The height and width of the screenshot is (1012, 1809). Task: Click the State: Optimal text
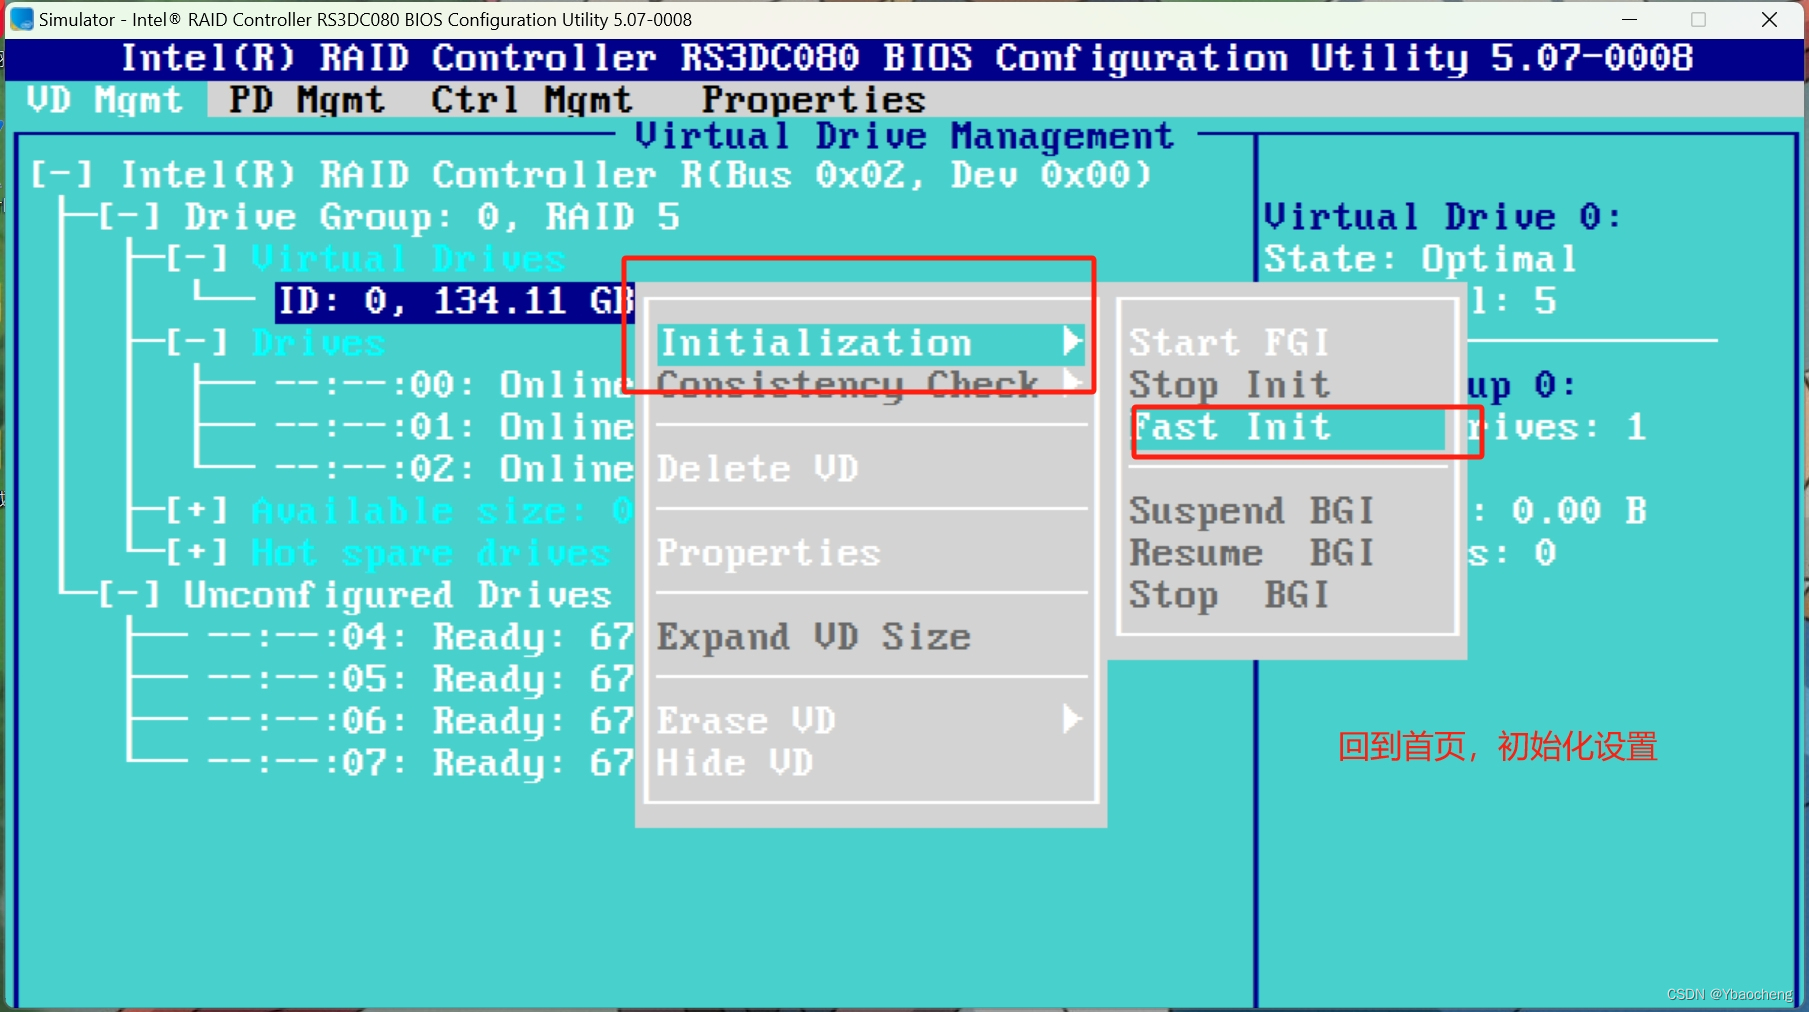(x=1420, y=259)
